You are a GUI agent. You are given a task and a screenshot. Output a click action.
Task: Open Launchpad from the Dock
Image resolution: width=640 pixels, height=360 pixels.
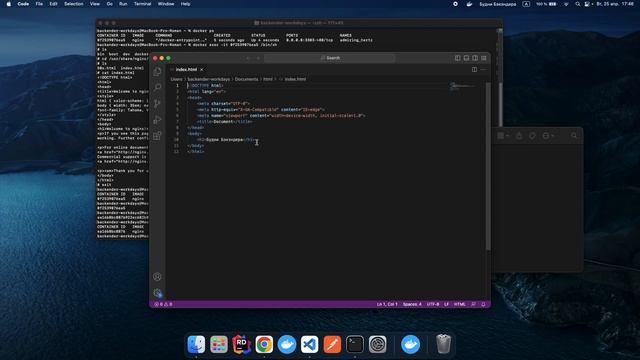[x=219, y=344]
